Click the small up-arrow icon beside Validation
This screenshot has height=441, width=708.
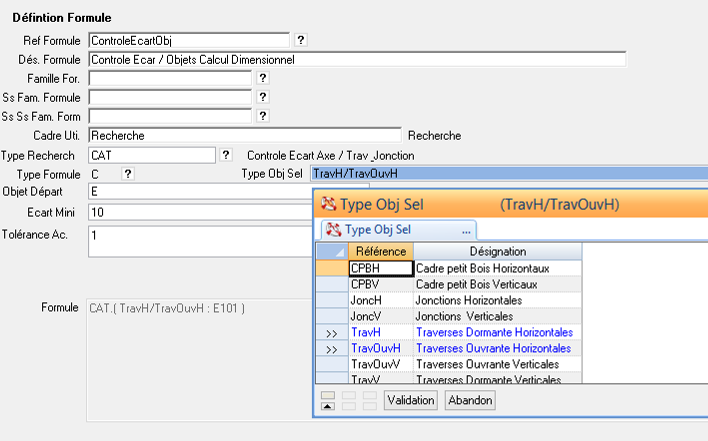click(x=327, y=401)
